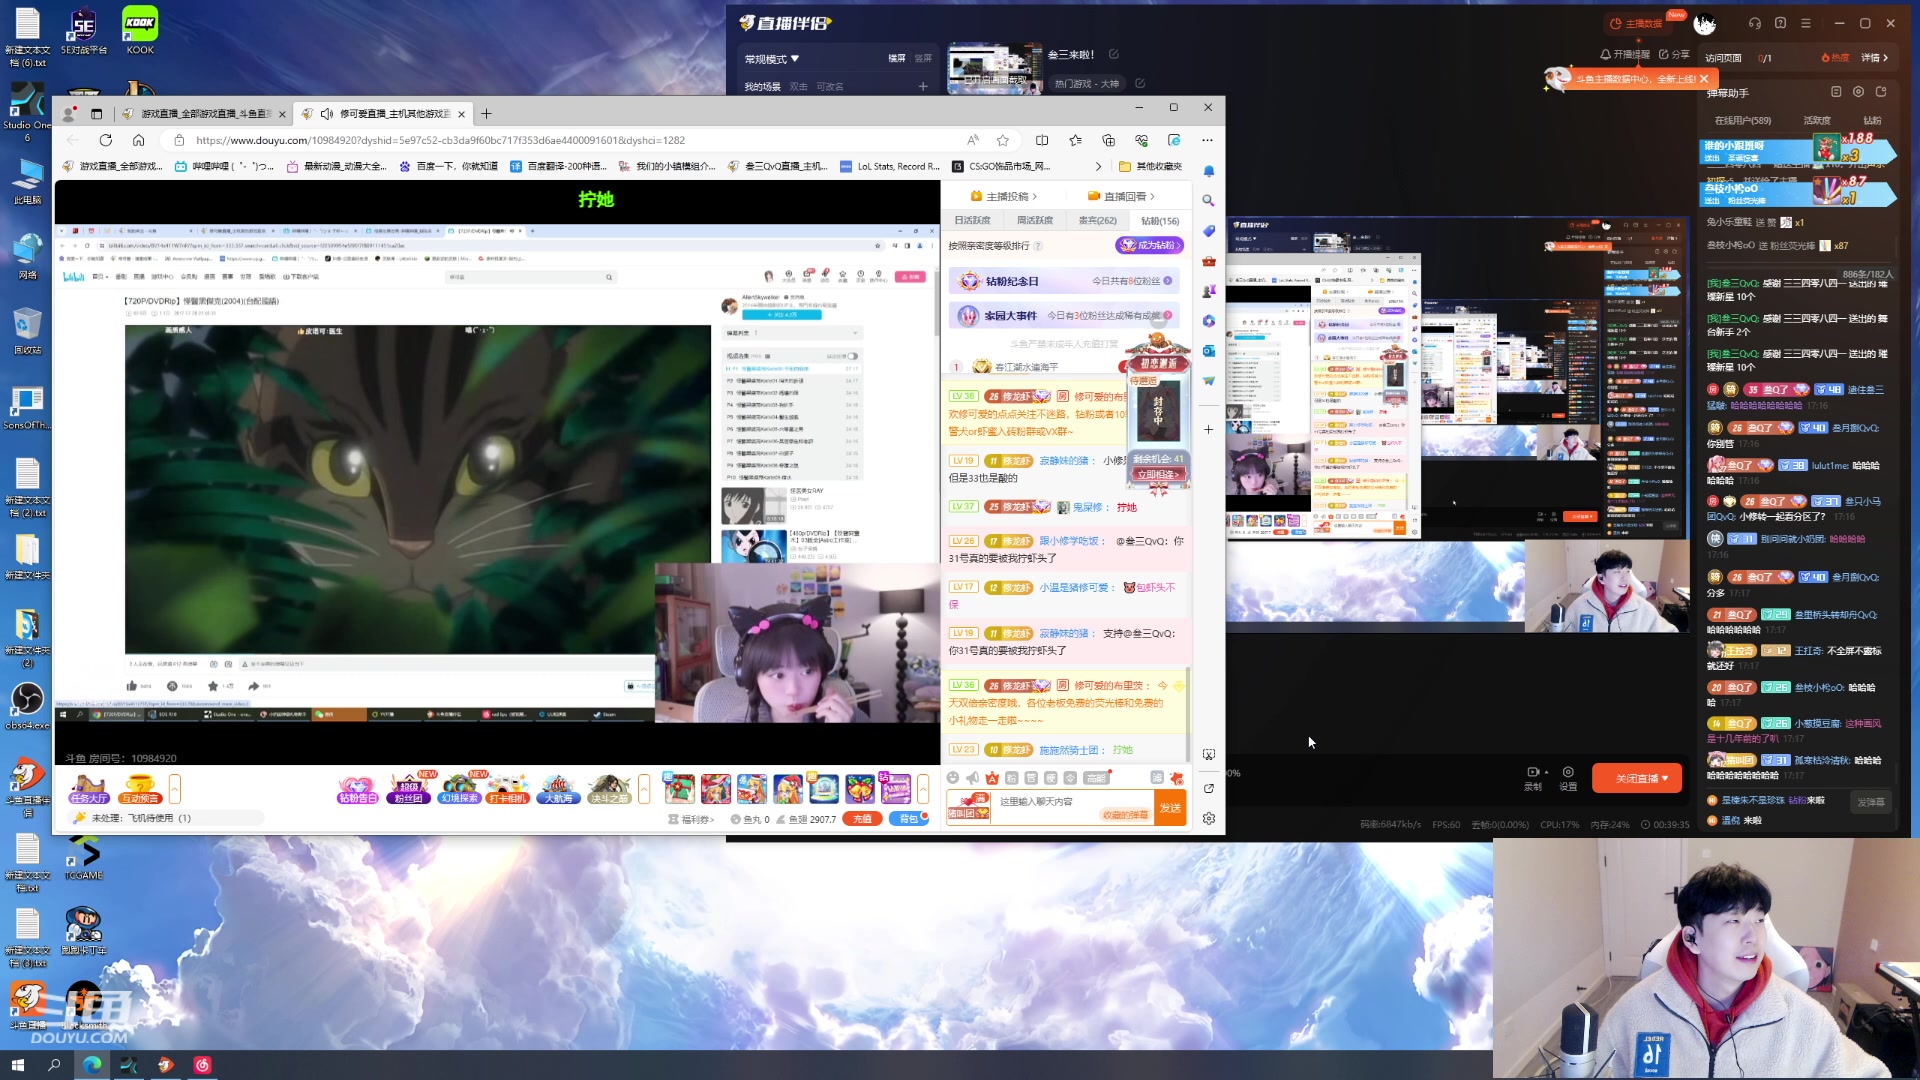Switch to the 贵宾(262) tab
Viewport: 1920px width, 1080px height.
pyautogui.click(x=1097, y=220)
